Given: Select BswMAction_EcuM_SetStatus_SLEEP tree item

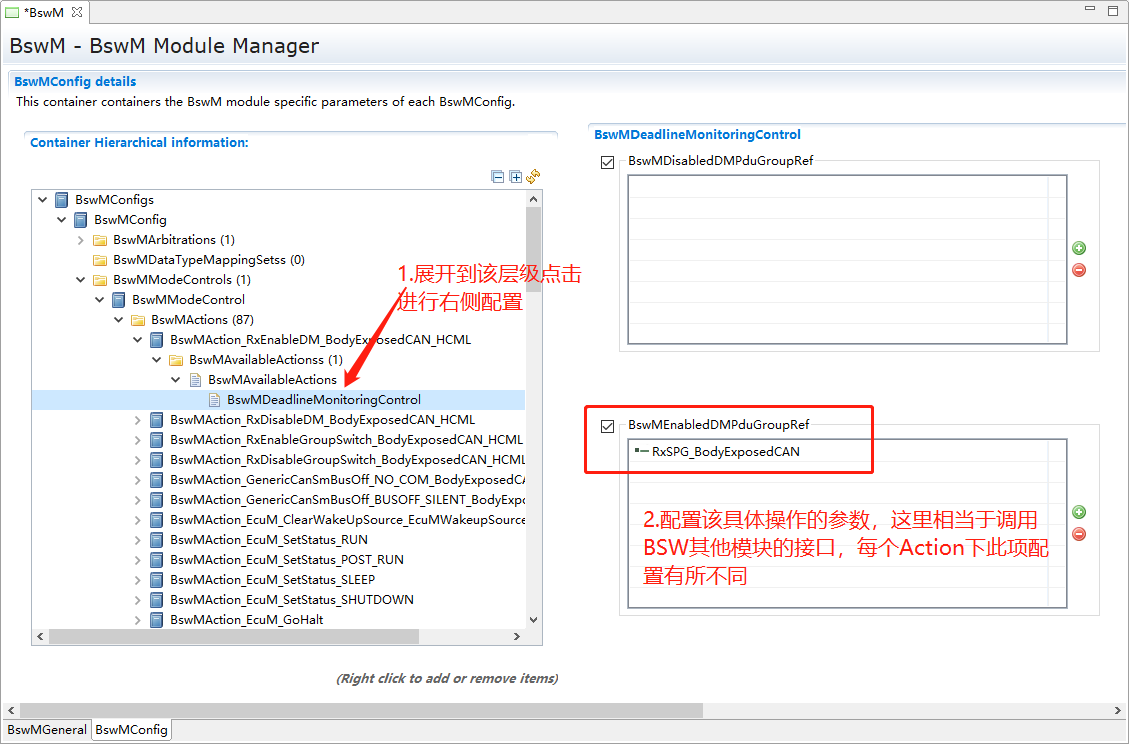Looking at the screenshot, I should [x=272, y=580].
